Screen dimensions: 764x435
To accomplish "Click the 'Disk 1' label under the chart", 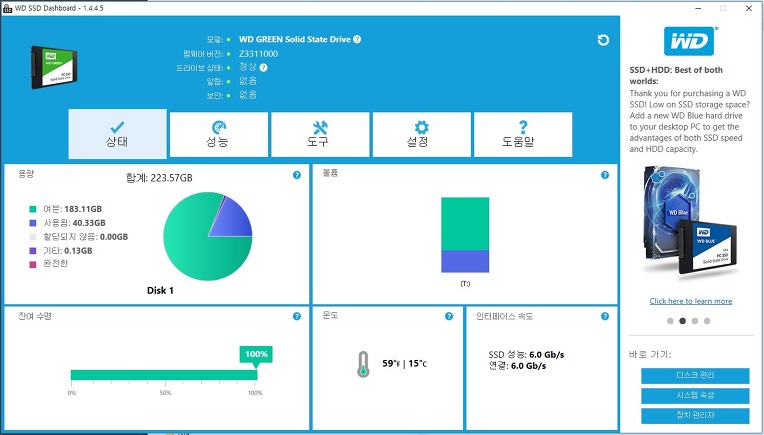I will tap(160, 291).
